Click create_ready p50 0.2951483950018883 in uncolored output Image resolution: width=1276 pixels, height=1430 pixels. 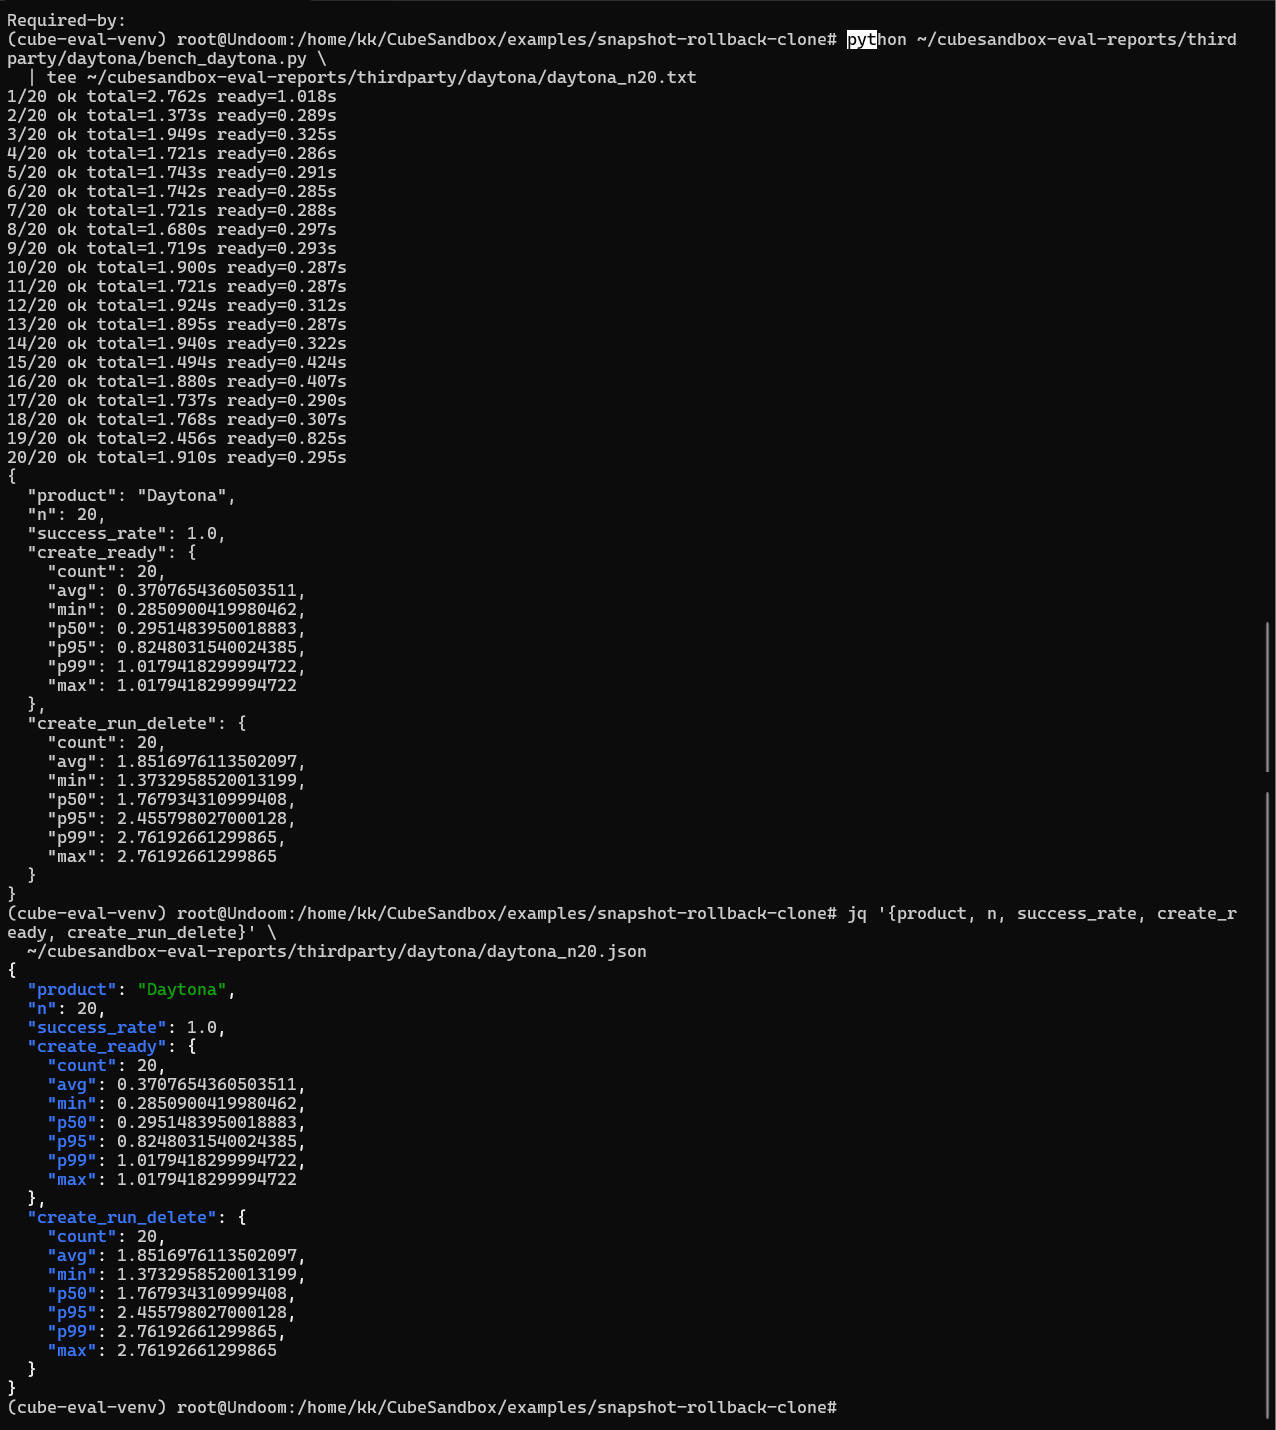177,628
